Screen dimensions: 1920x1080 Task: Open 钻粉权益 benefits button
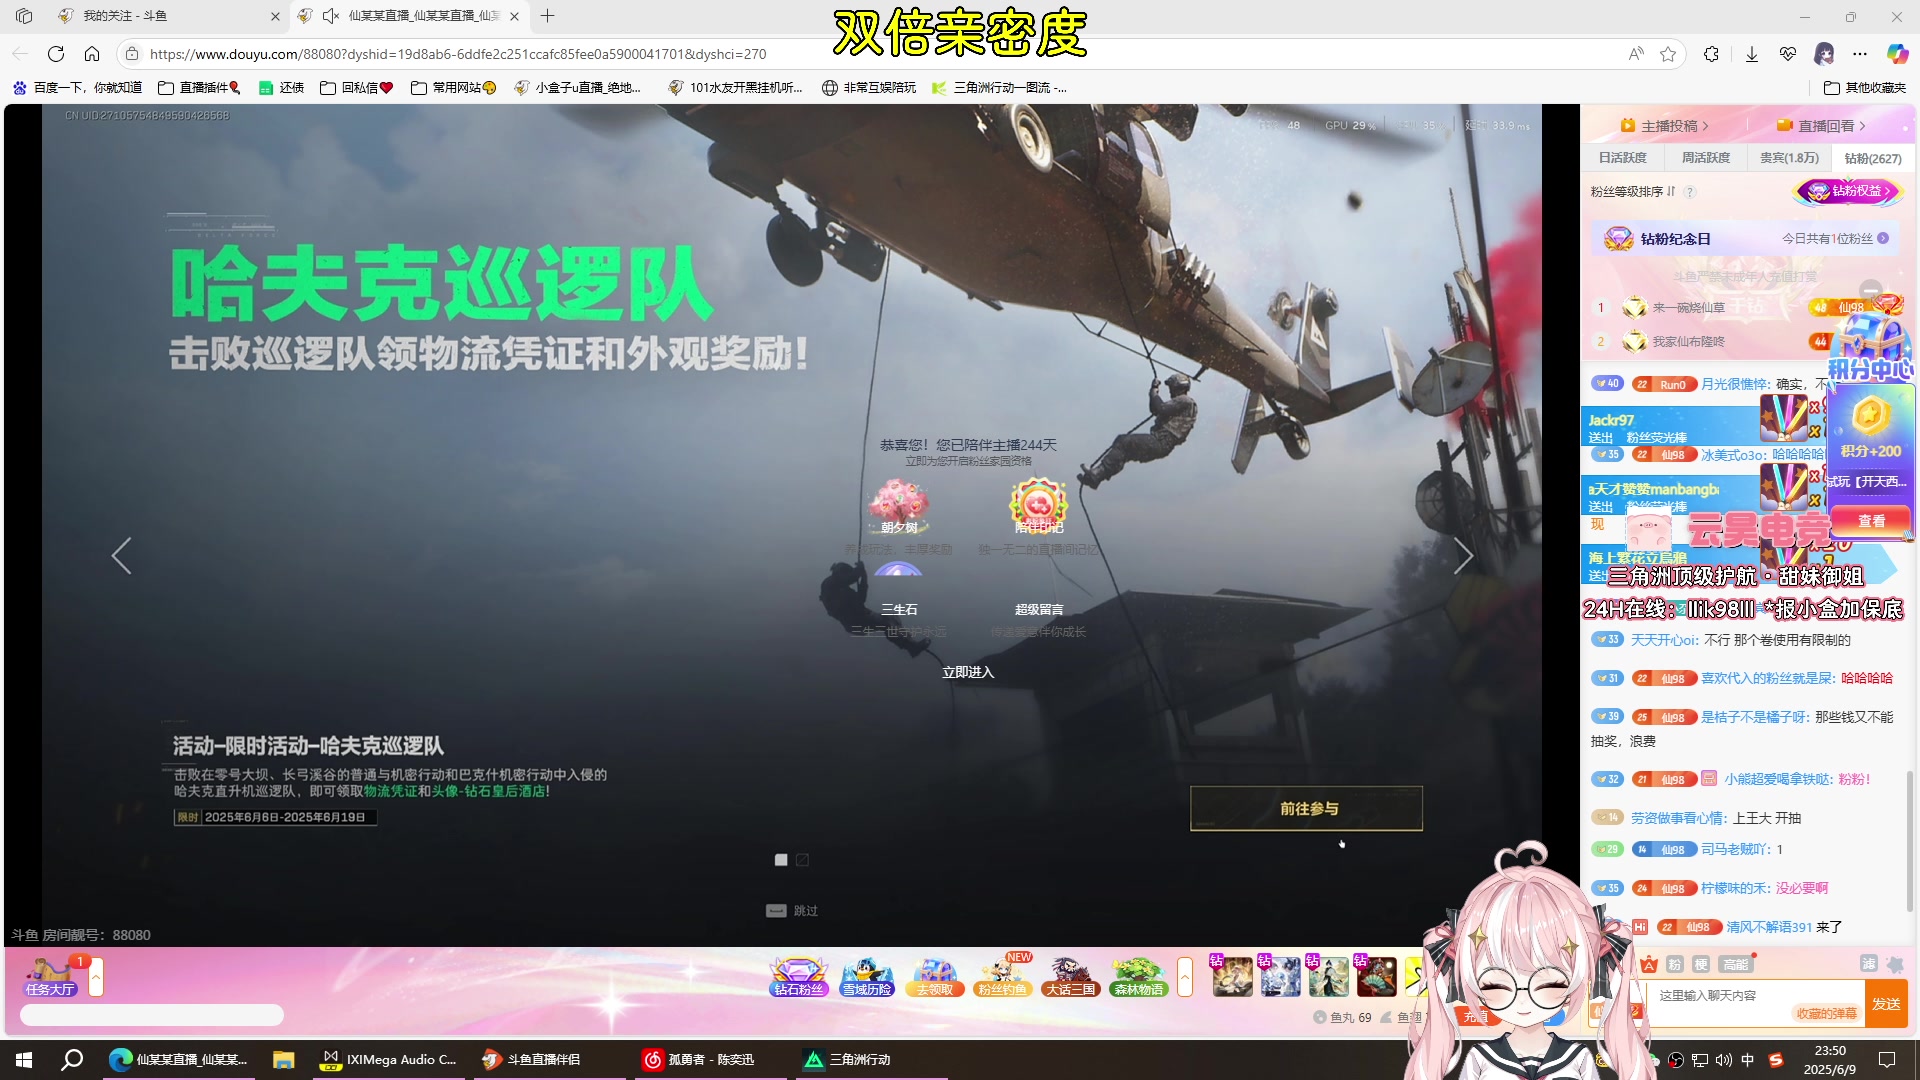pyautogui.click(x=1850, y=191)
